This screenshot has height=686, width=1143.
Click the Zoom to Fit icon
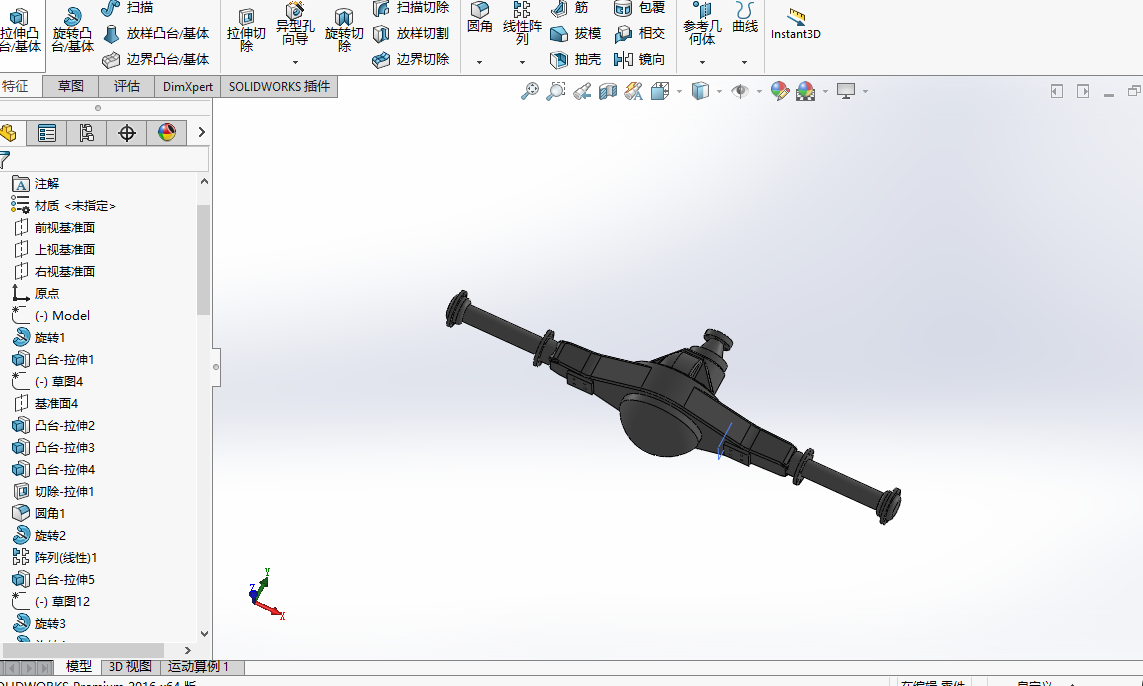tap(530, 91)
